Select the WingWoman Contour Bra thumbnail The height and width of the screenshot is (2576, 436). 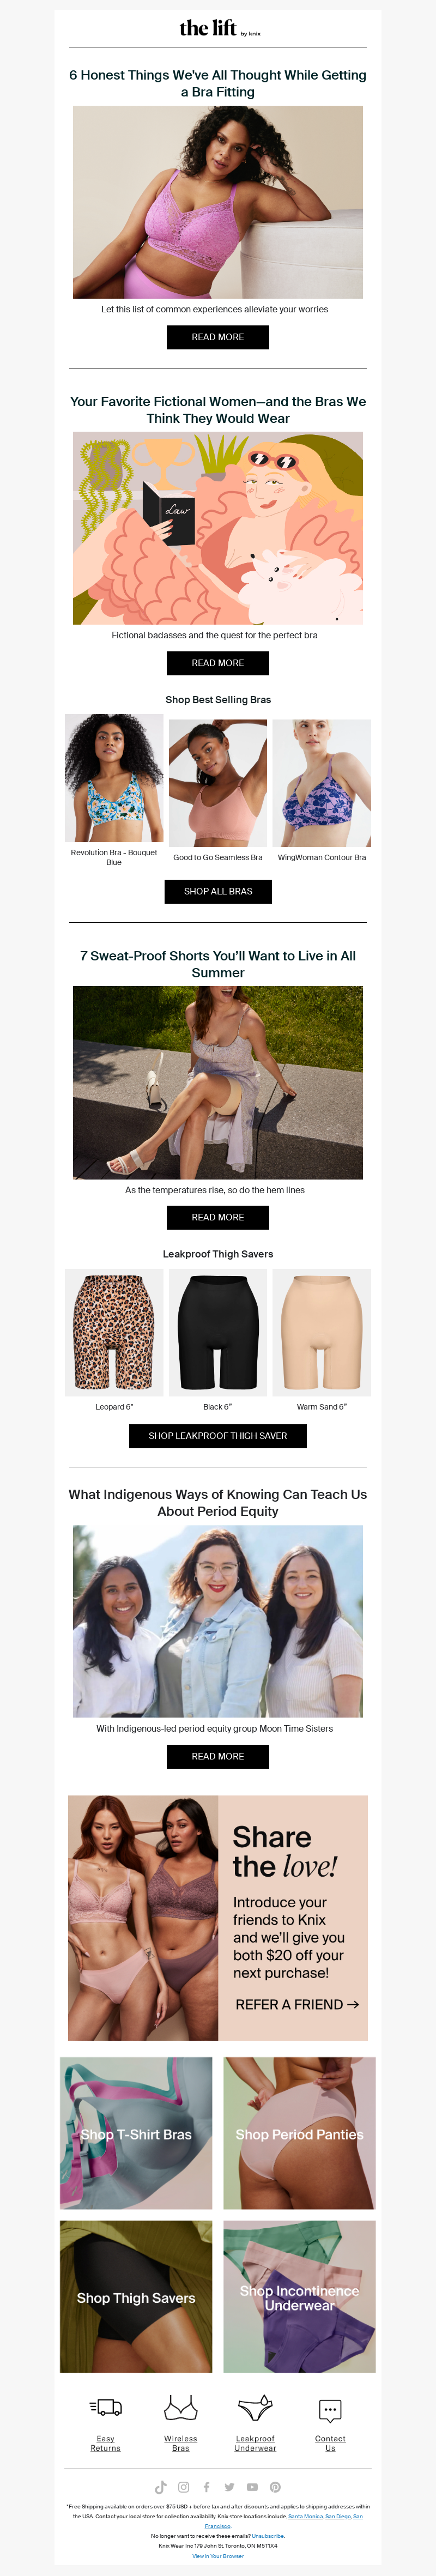coord(322,782)
